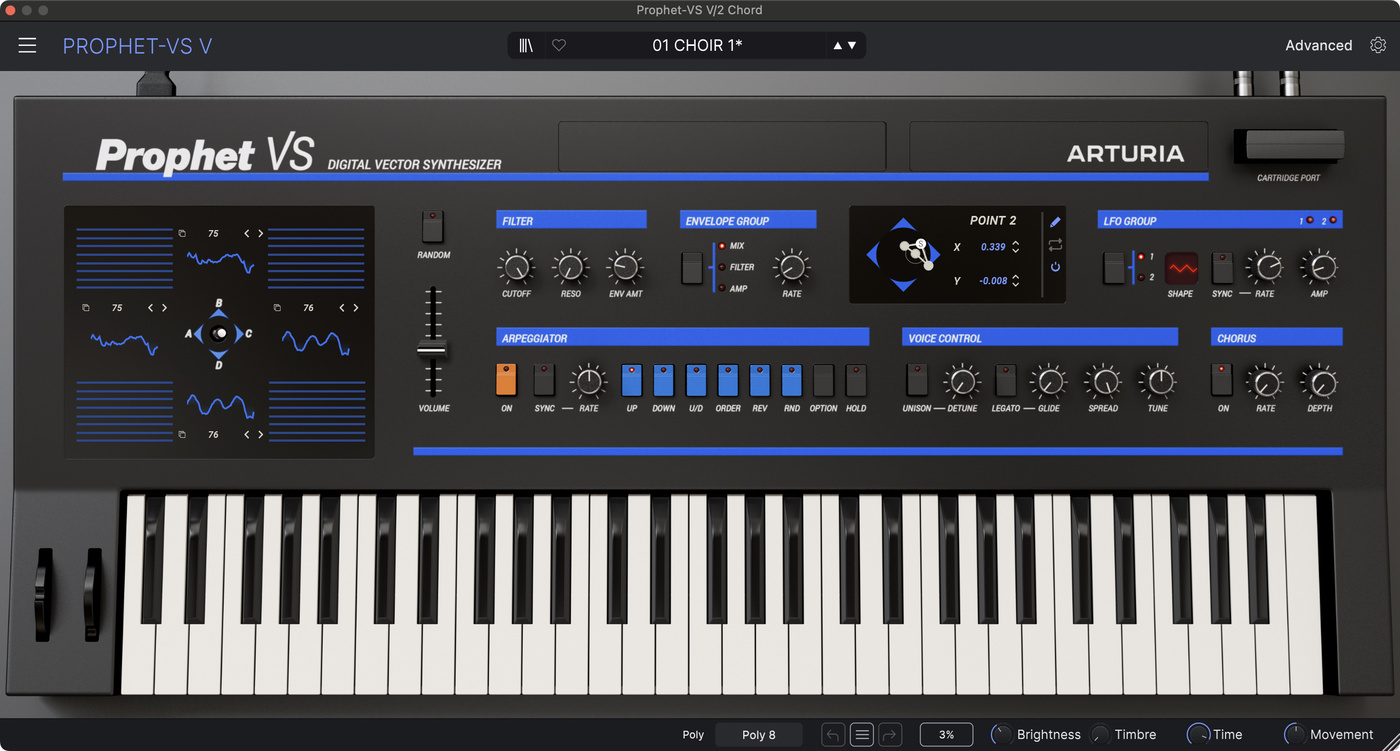
Task: Select previous waveform for oscillator A
Action: click(151, 308)
